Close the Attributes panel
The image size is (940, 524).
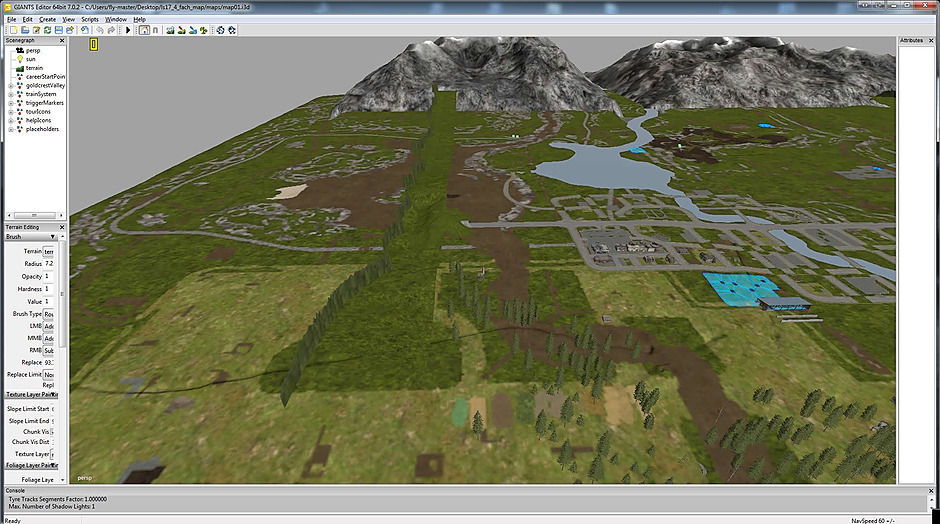[x=931, y=41]
